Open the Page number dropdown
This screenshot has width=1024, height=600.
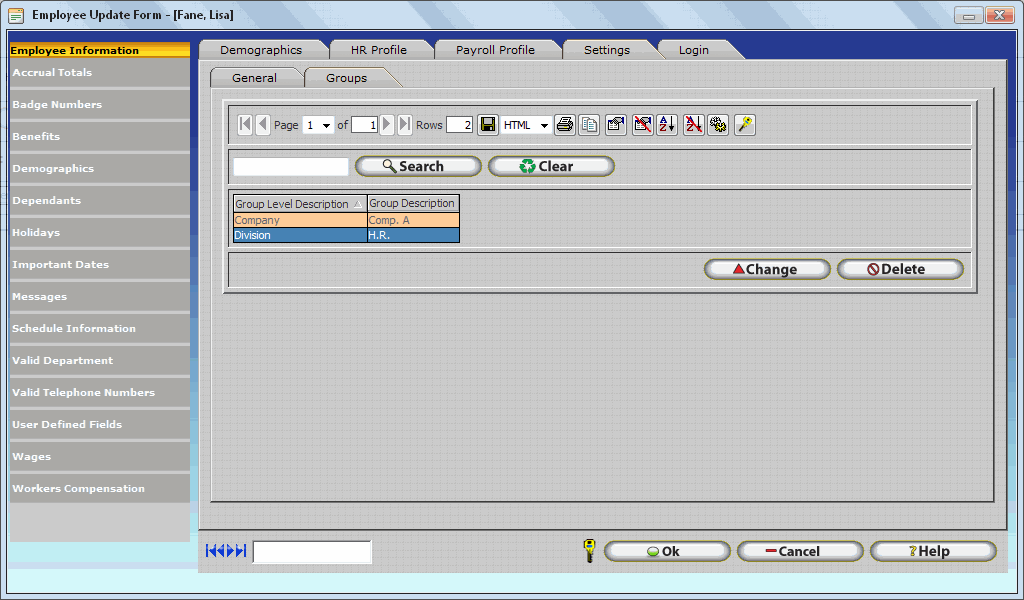327,126
